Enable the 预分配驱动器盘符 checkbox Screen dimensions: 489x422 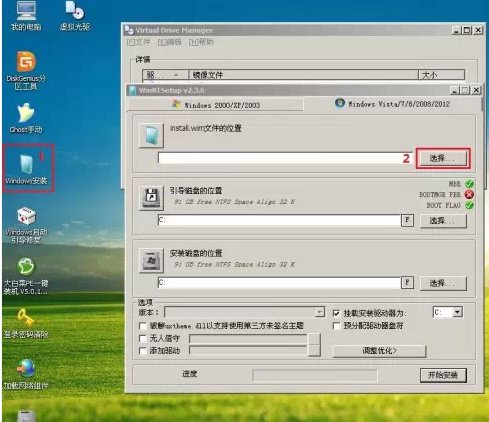click(x=336, y=326)
